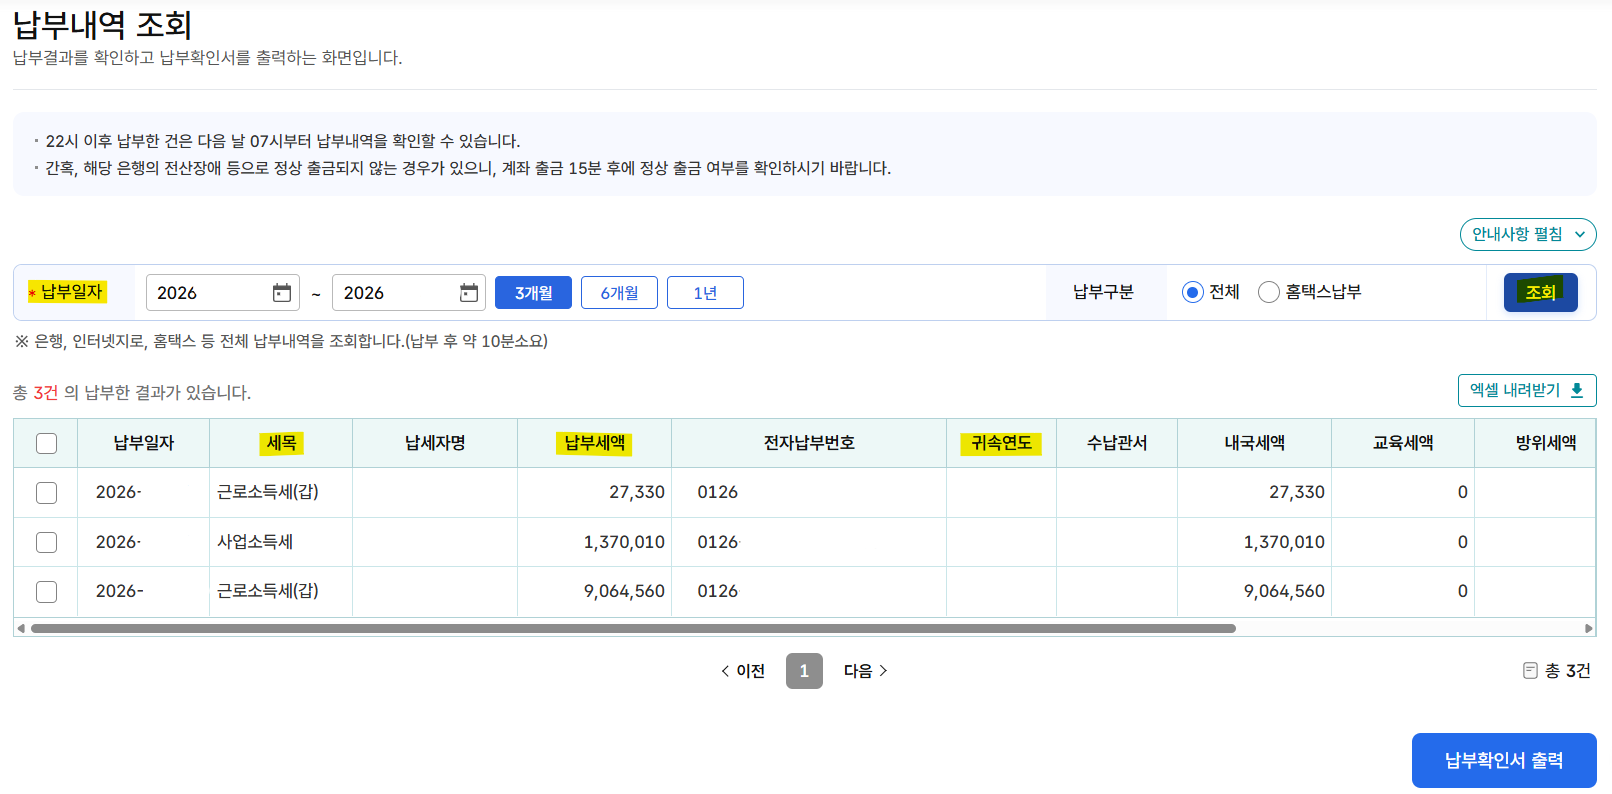Click the 조회 search button
1612x794 pixels.
pos(1540,292)
